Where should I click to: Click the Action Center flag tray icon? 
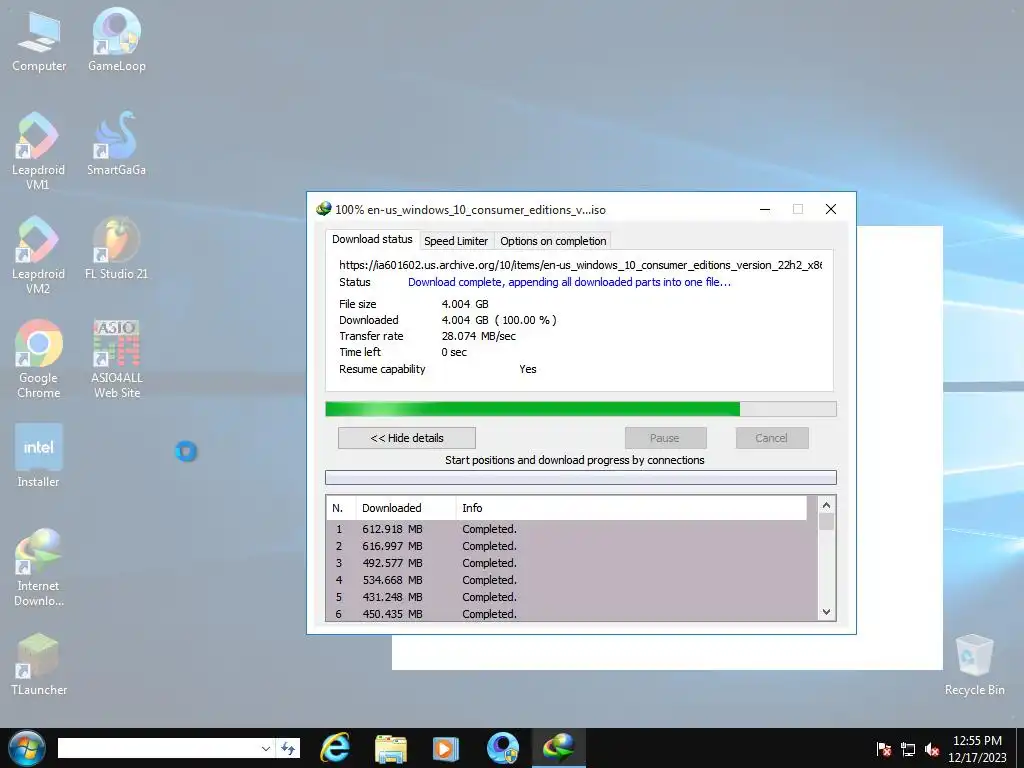[x=884, y=749]
